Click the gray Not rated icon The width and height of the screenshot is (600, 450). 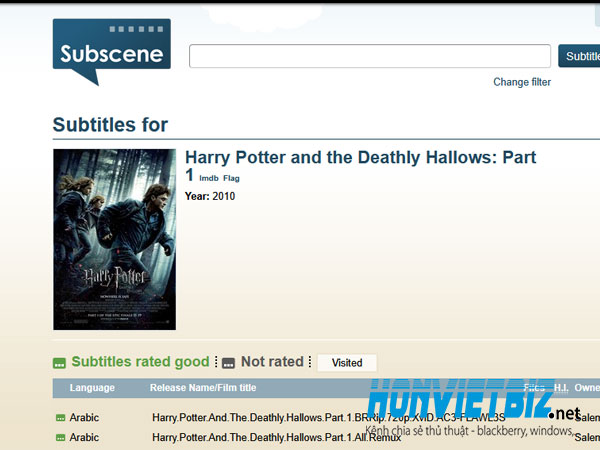(228, 363)
